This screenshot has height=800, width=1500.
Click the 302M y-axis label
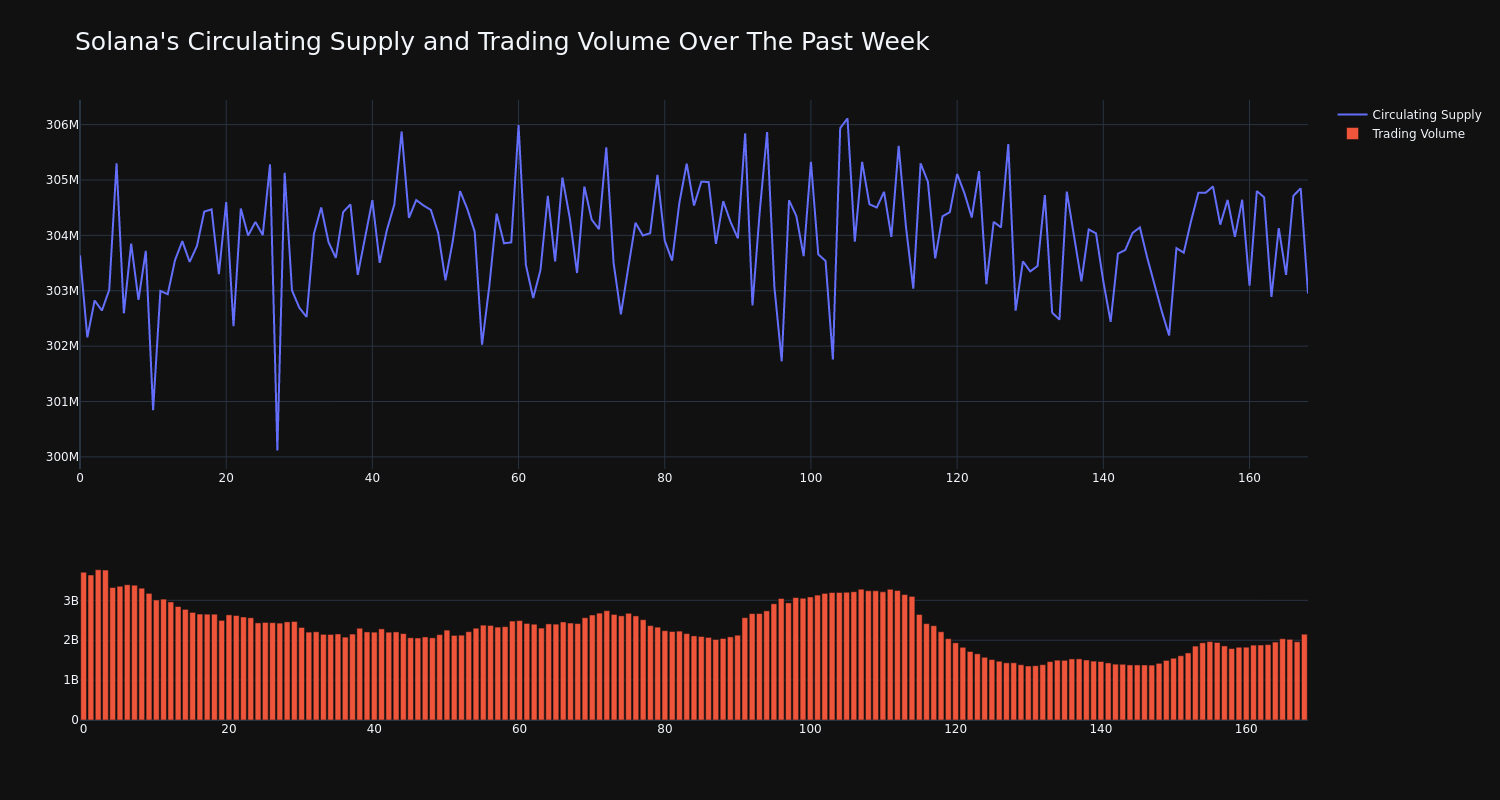coord(62,346)
